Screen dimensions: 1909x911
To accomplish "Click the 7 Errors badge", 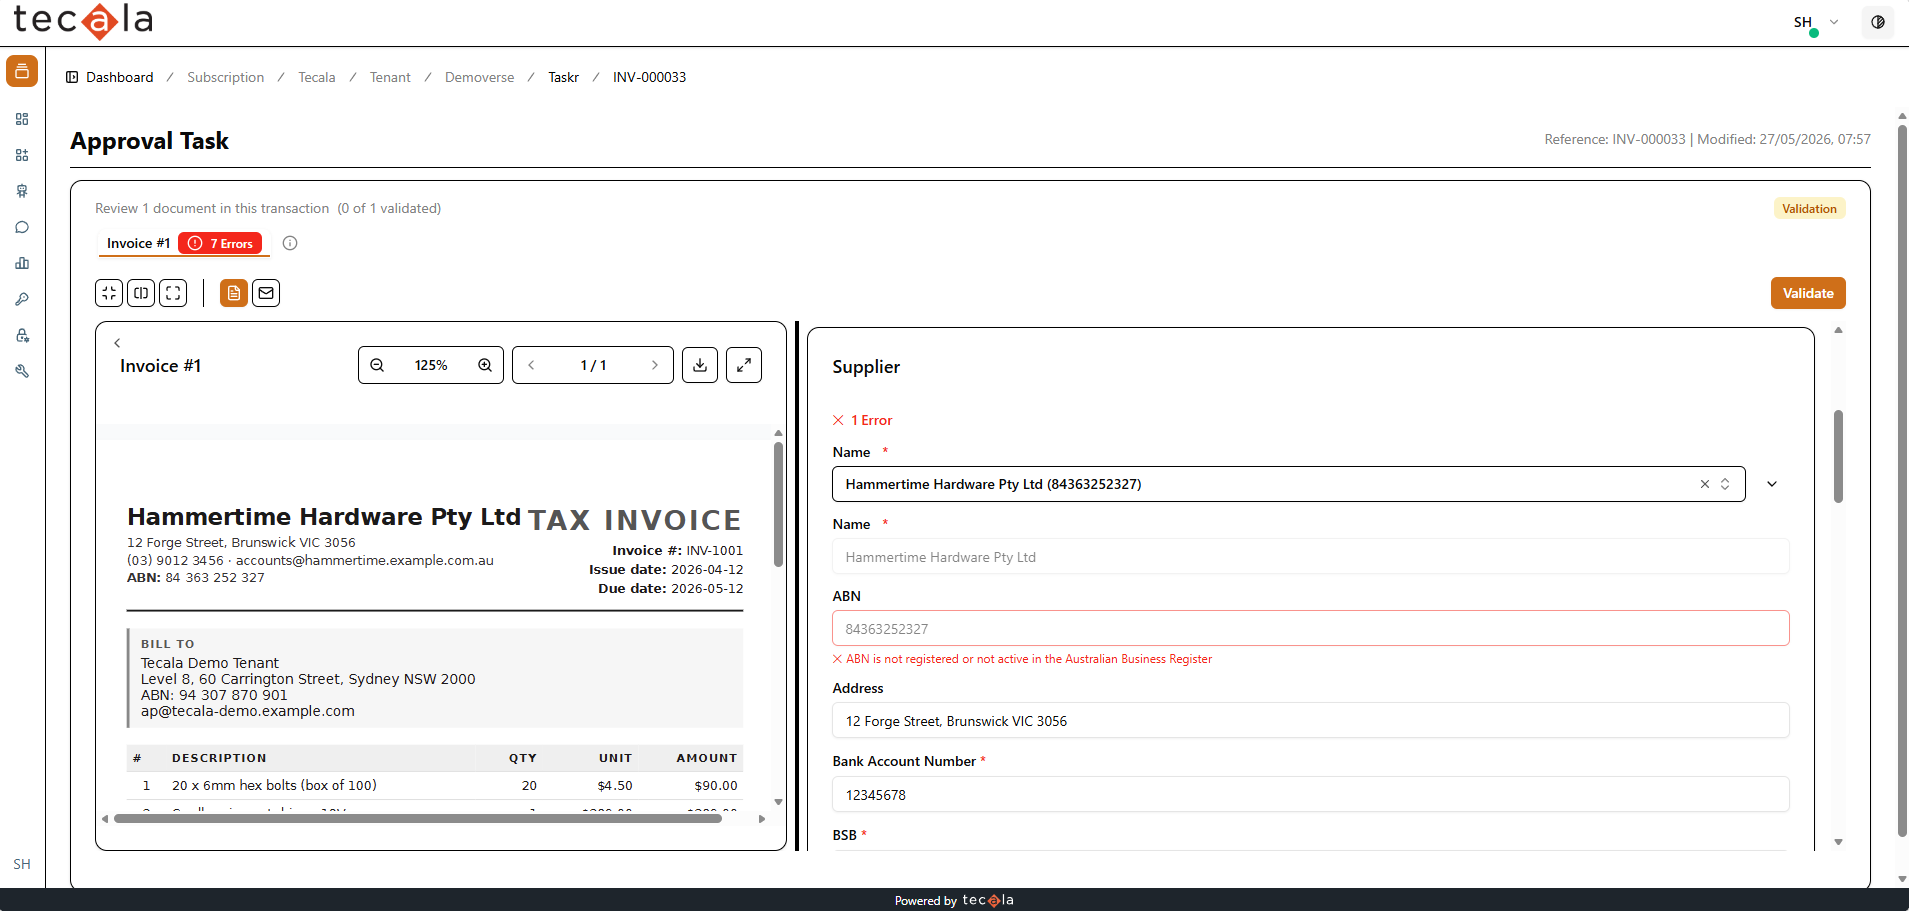I will point(220,243).
